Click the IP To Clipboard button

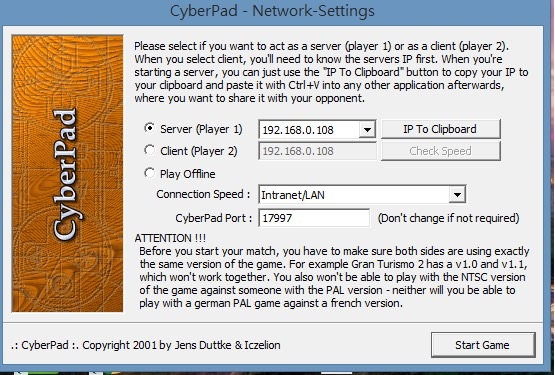click(x=441, y=129)
